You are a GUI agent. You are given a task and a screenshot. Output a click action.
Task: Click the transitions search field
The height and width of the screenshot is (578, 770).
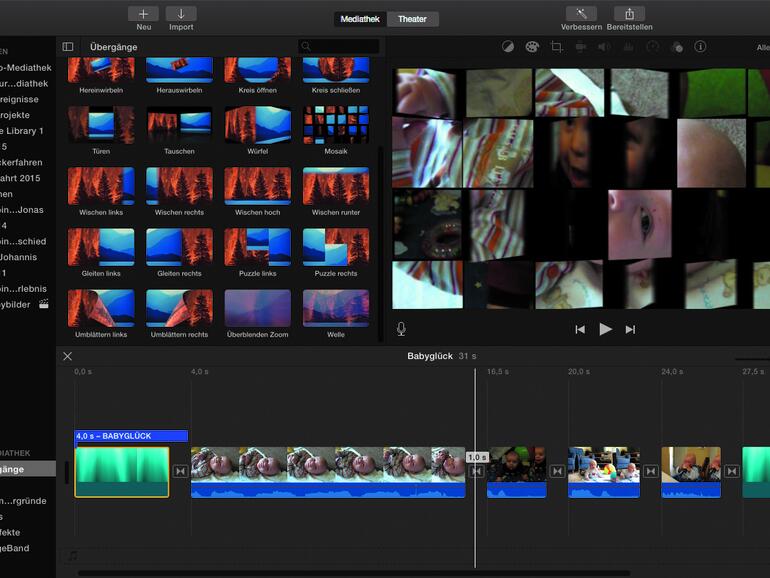pos(340,46)
